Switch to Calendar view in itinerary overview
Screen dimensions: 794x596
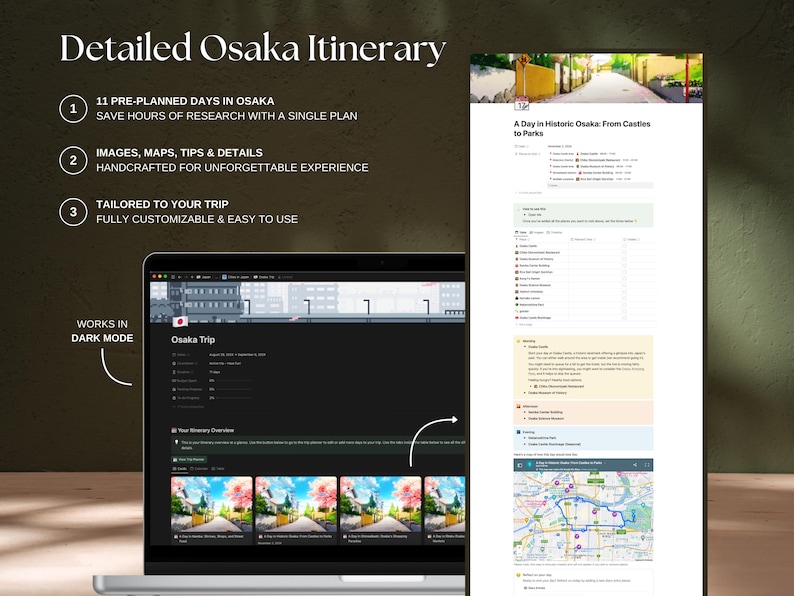199,469
